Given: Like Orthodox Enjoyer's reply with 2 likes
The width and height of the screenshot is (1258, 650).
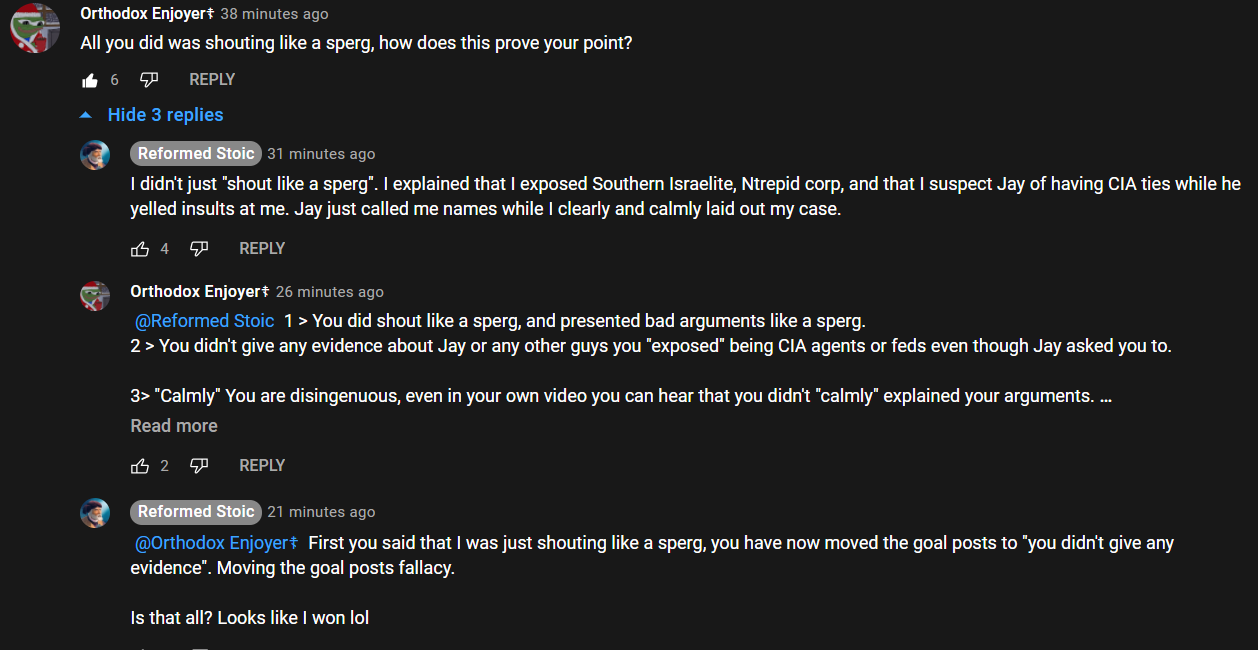Looking at the screenshot, I should [140, 466].
